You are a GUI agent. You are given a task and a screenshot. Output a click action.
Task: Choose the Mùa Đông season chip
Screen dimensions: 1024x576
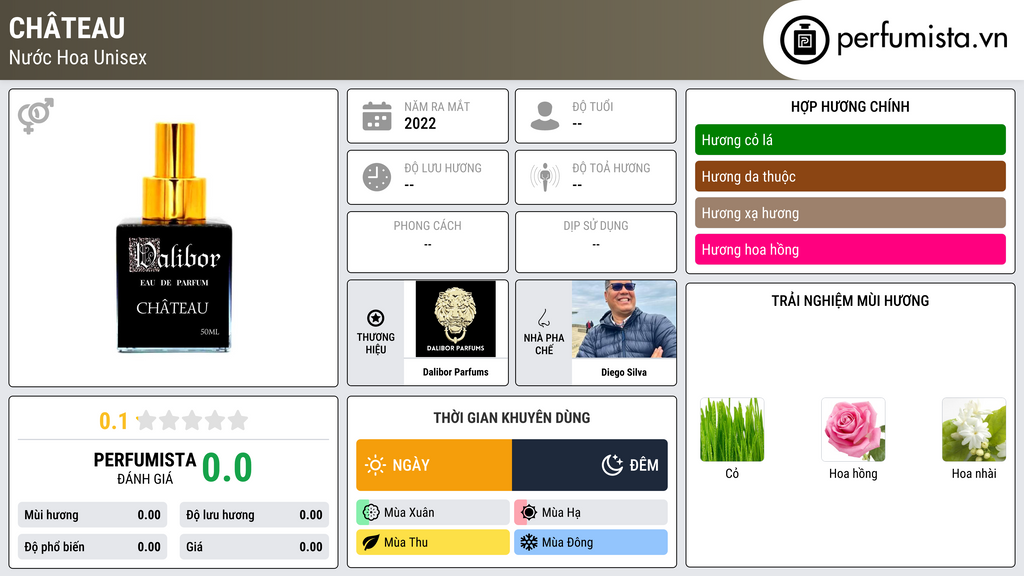(x=591, y=542)
